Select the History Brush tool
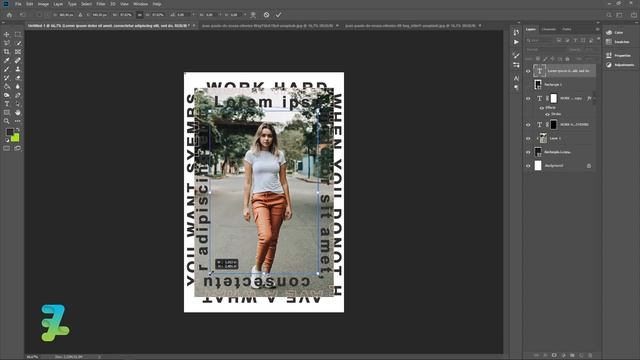 7,78
